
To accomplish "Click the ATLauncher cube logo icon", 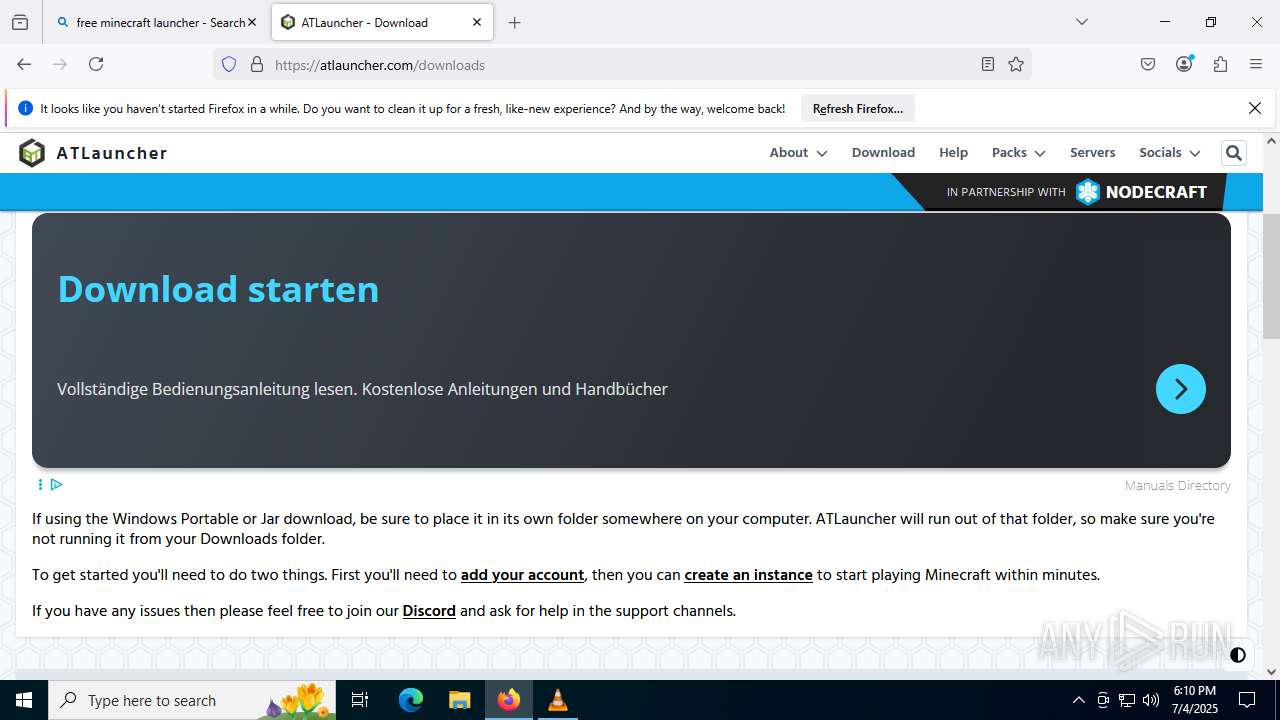I will pyautogui.click(x=32, y=153).
